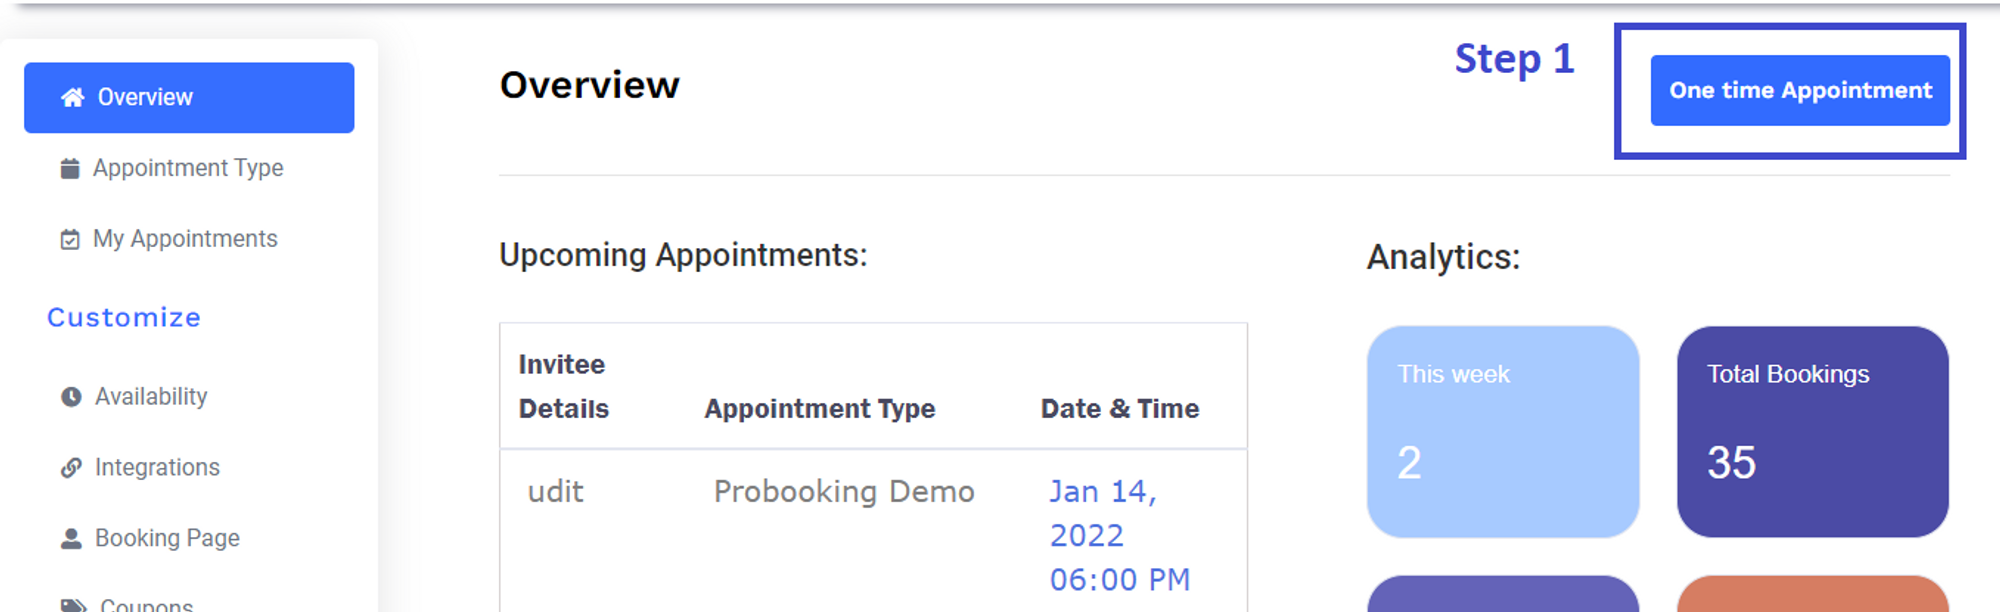Click the This week analytics card
The width and height of the screenshot is (2000, 612).
pyautogui.click(x=1502, y=431)
